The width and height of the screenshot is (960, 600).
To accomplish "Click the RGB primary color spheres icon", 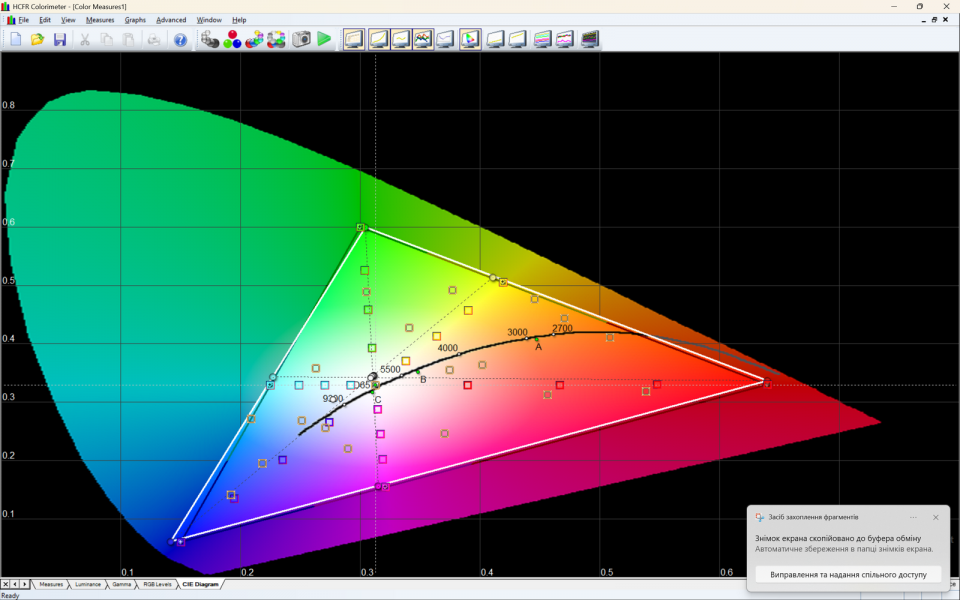I will pyautogui.click(x=232, y=39).
